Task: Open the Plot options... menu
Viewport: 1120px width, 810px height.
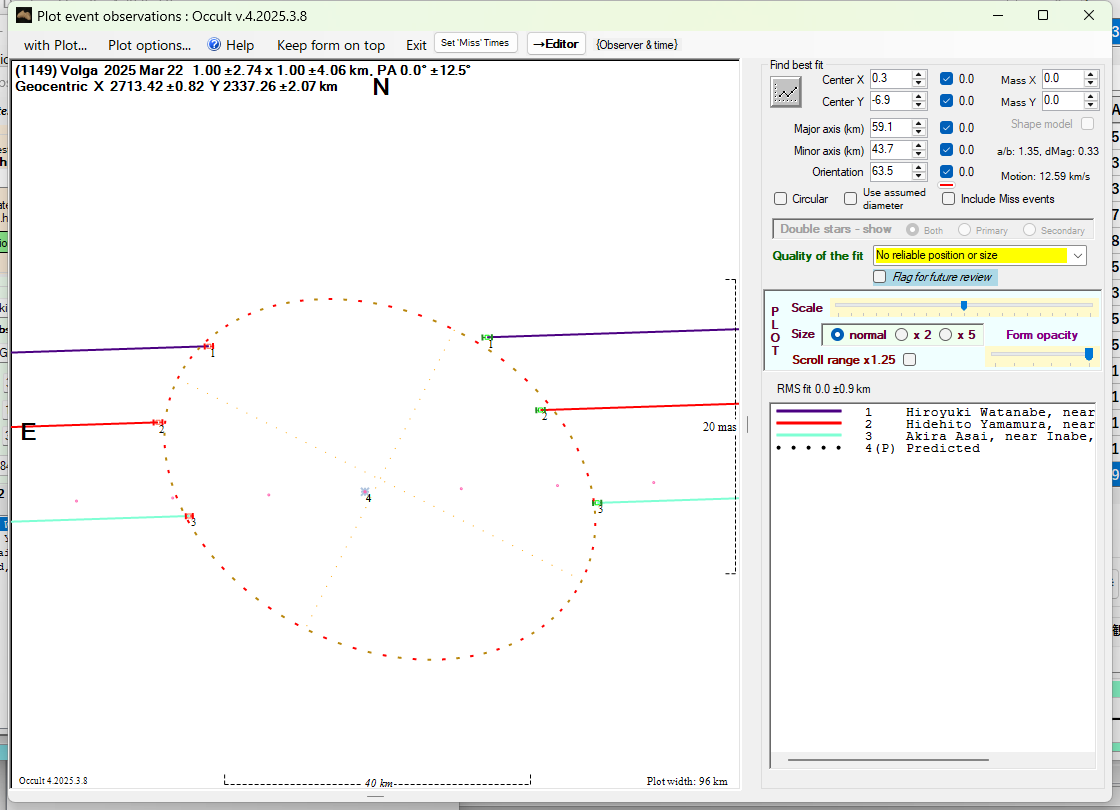Action: pyautogui.click(x=149, y=45)
